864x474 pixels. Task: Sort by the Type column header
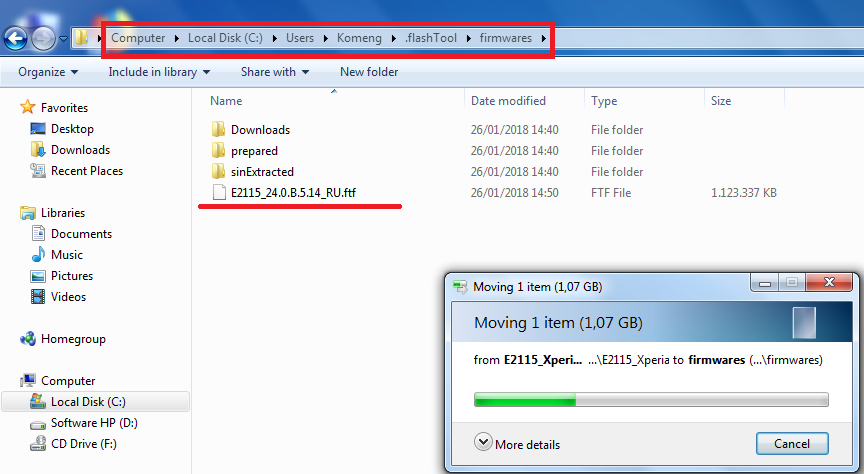click(604, 101)
